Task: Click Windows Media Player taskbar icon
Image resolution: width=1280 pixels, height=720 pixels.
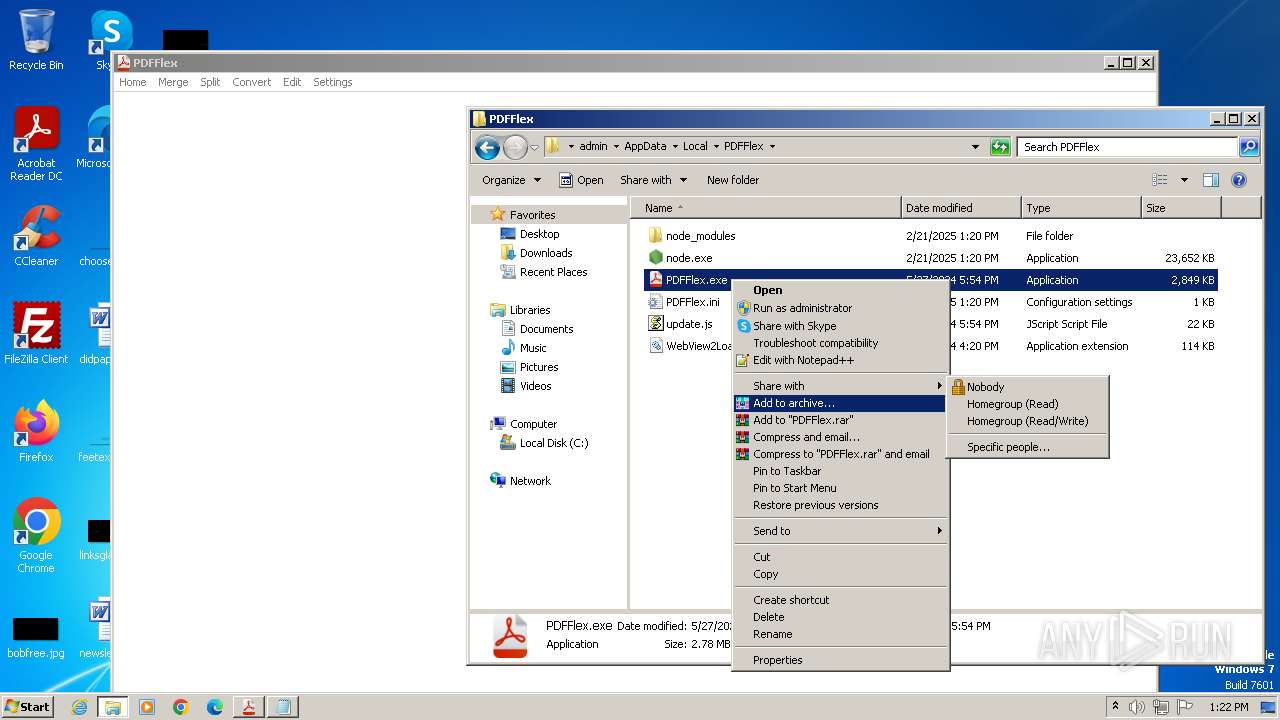Action: pyautogui.click(x=147, y=707)
